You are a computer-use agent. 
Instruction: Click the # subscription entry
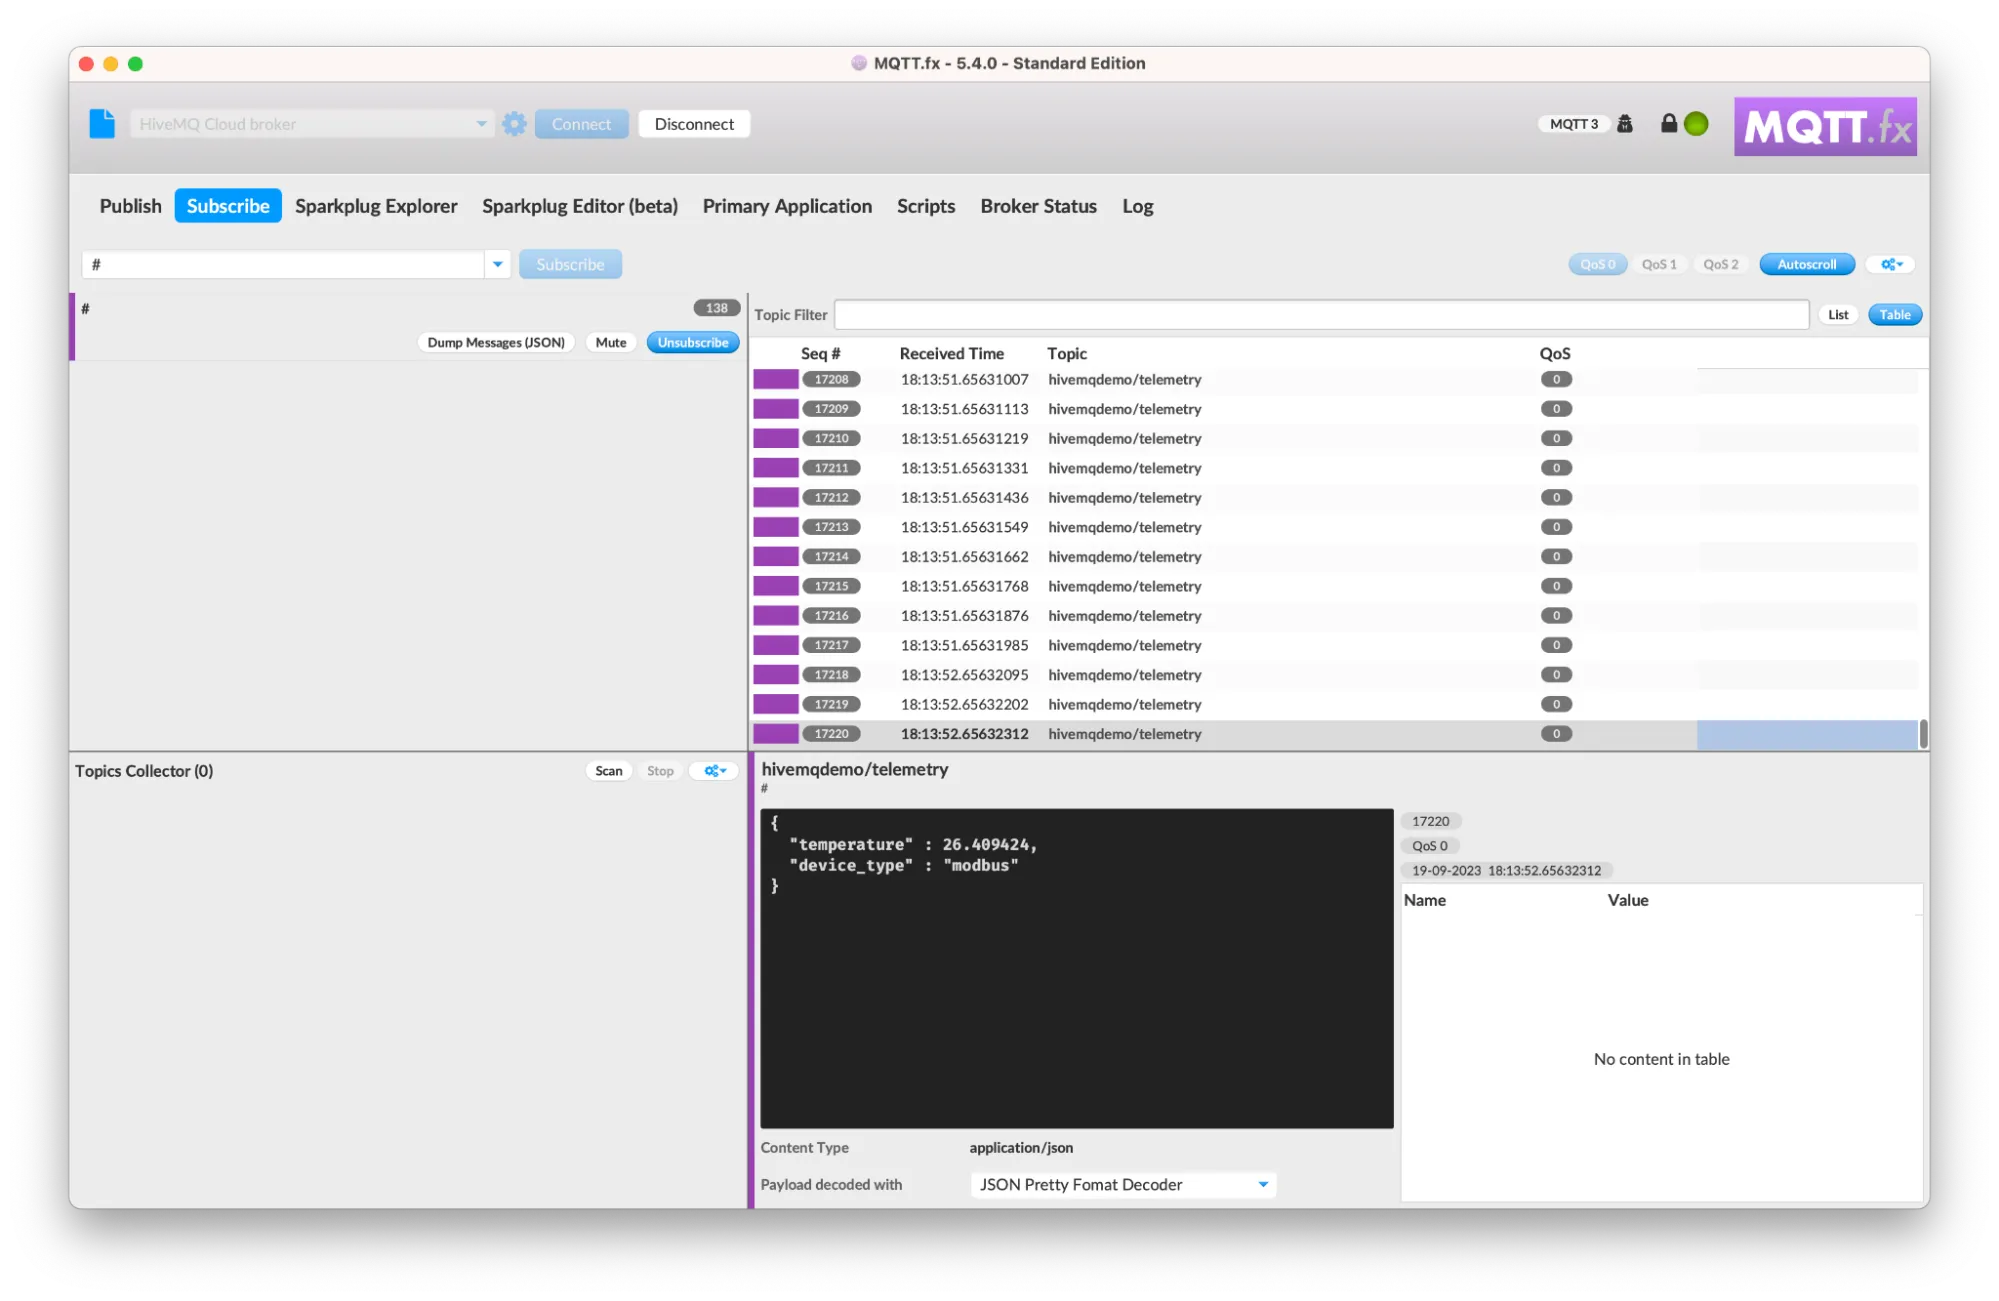point(408,326)
